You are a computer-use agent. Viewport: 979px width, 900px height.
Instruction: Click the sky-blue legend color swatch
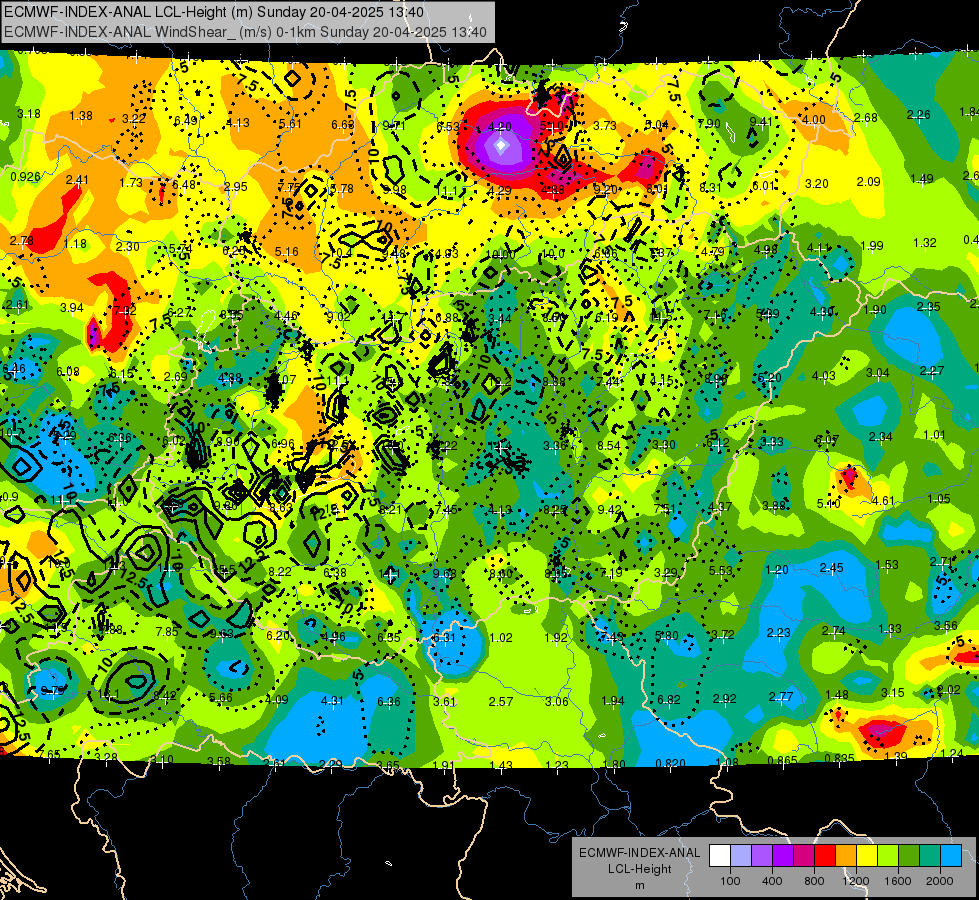click(x=951, y=856)
